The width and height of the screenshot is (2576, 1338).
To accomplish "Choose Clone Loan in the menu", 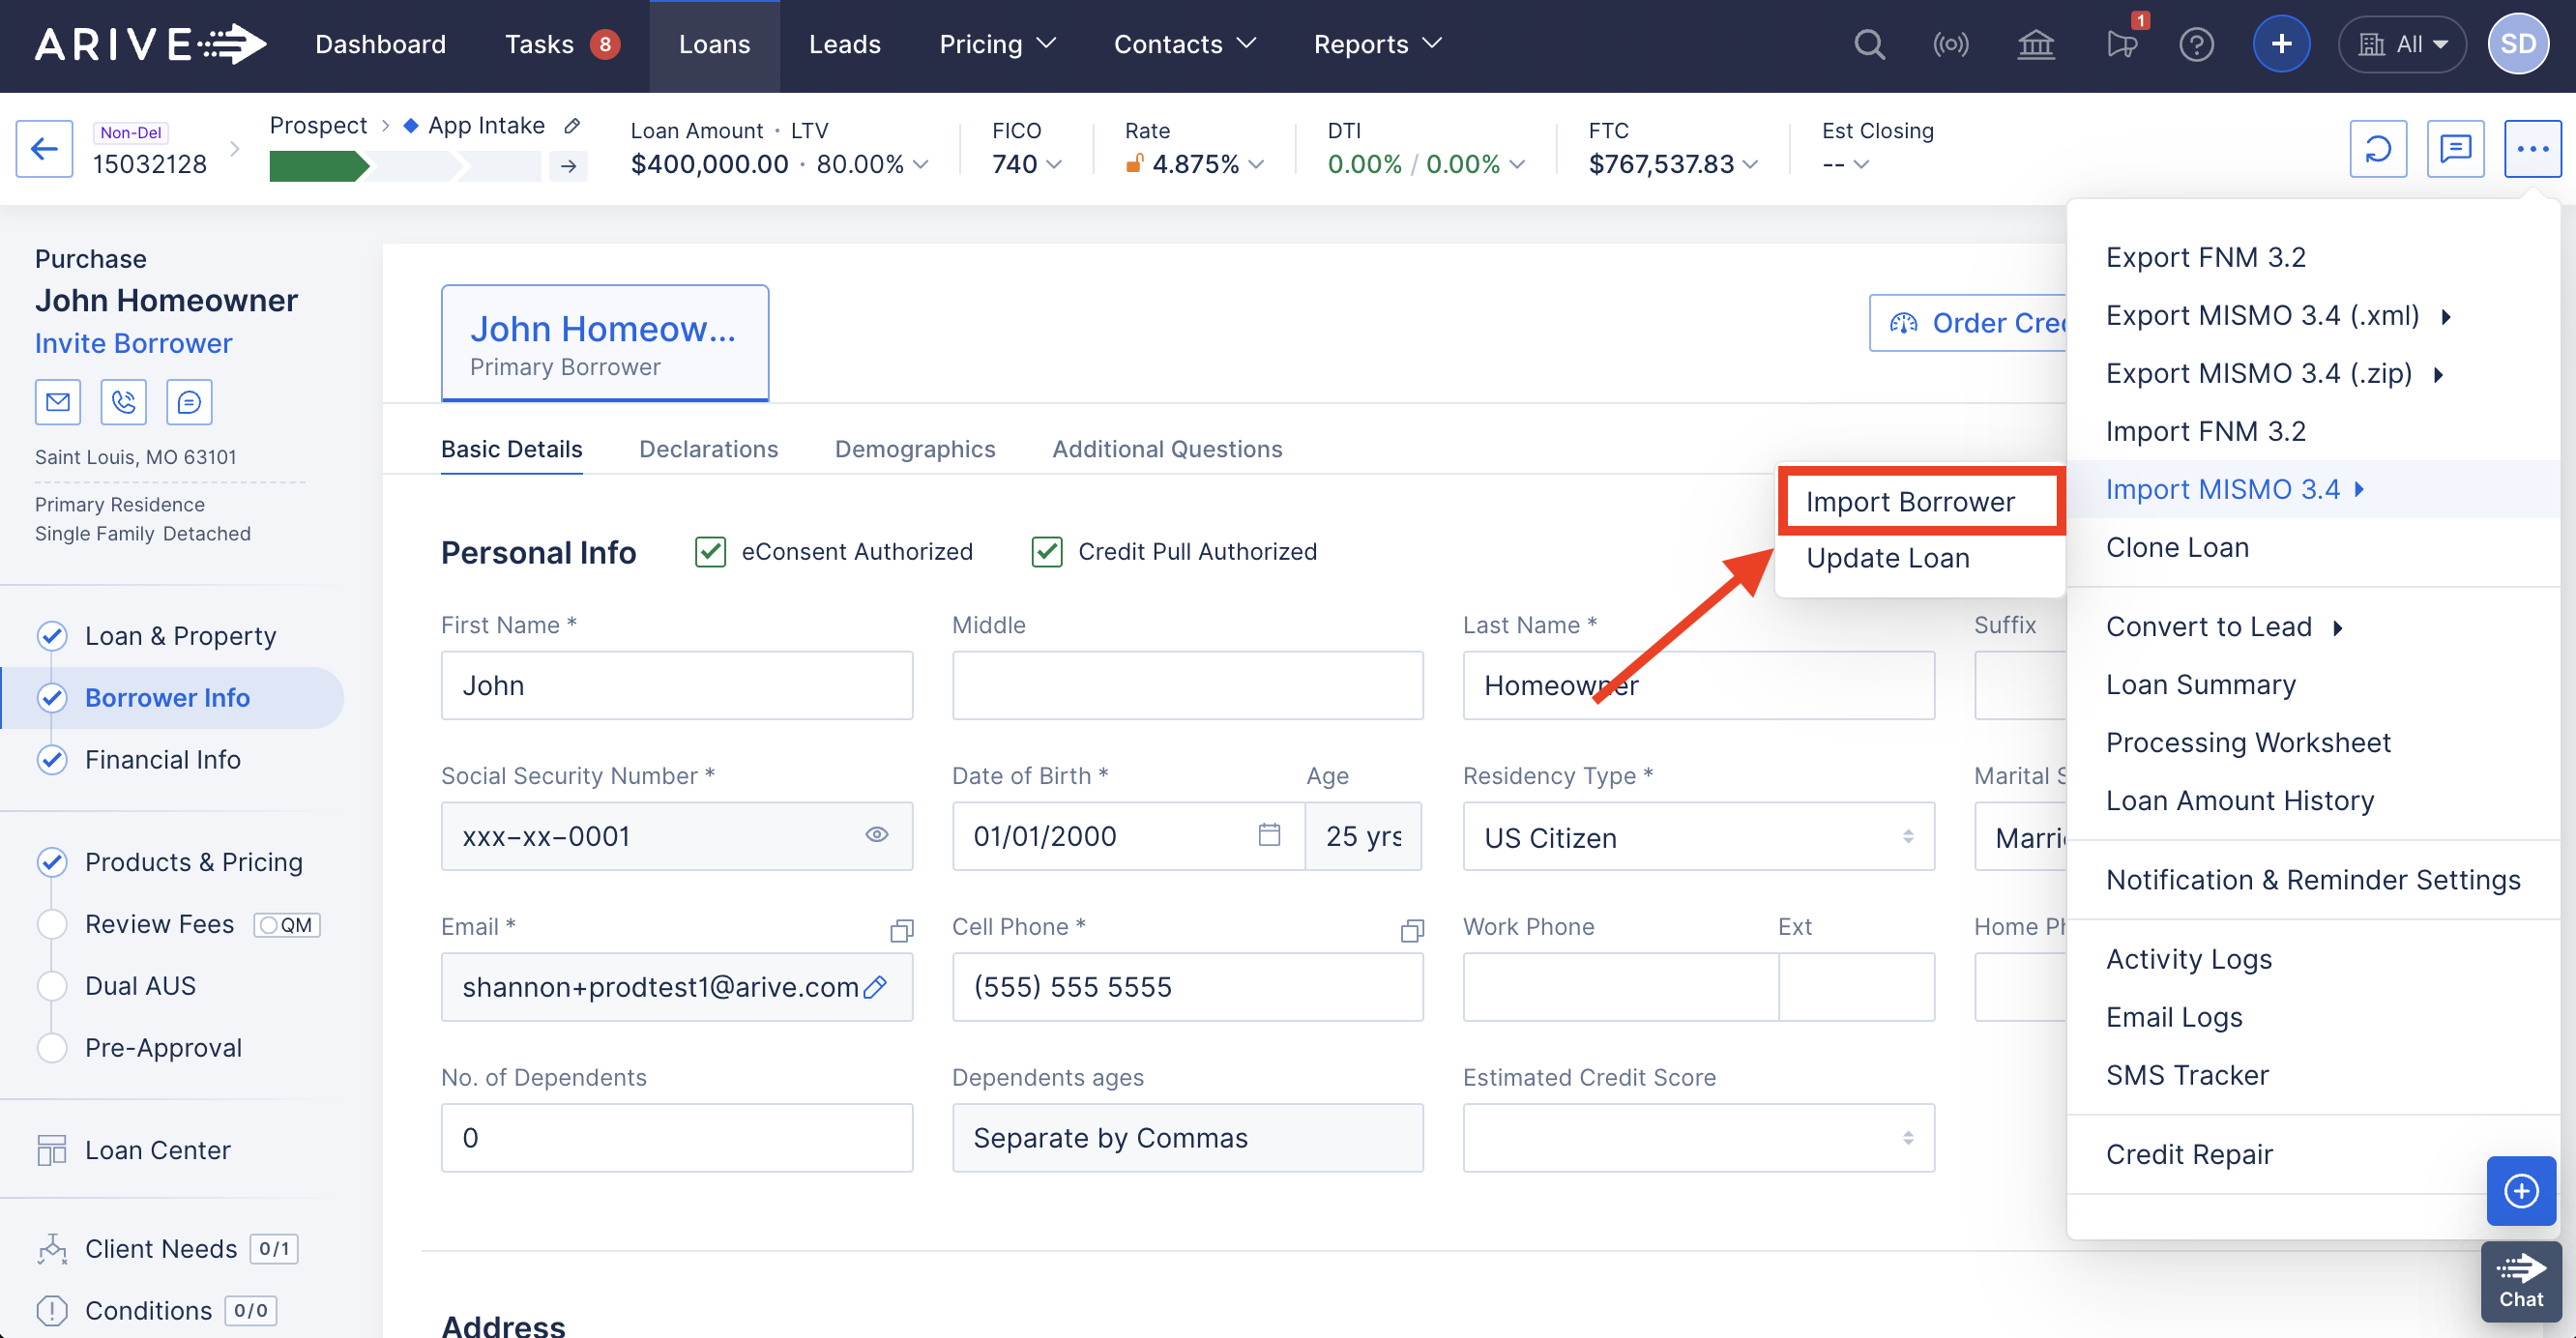I will pyautogui.click(x=2177, y=547).
